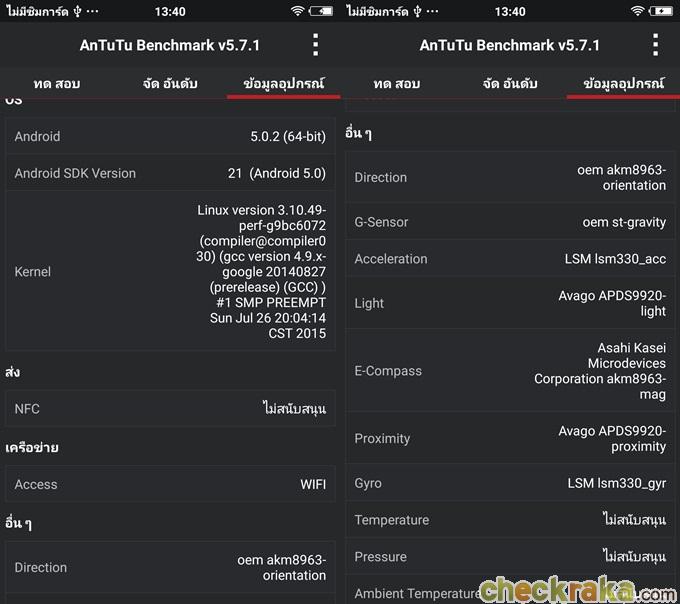This screenshot has height=604, width=680.
Task: Switch to จัดอันดับ tab on left screen
Action: (x=170, y=84)
